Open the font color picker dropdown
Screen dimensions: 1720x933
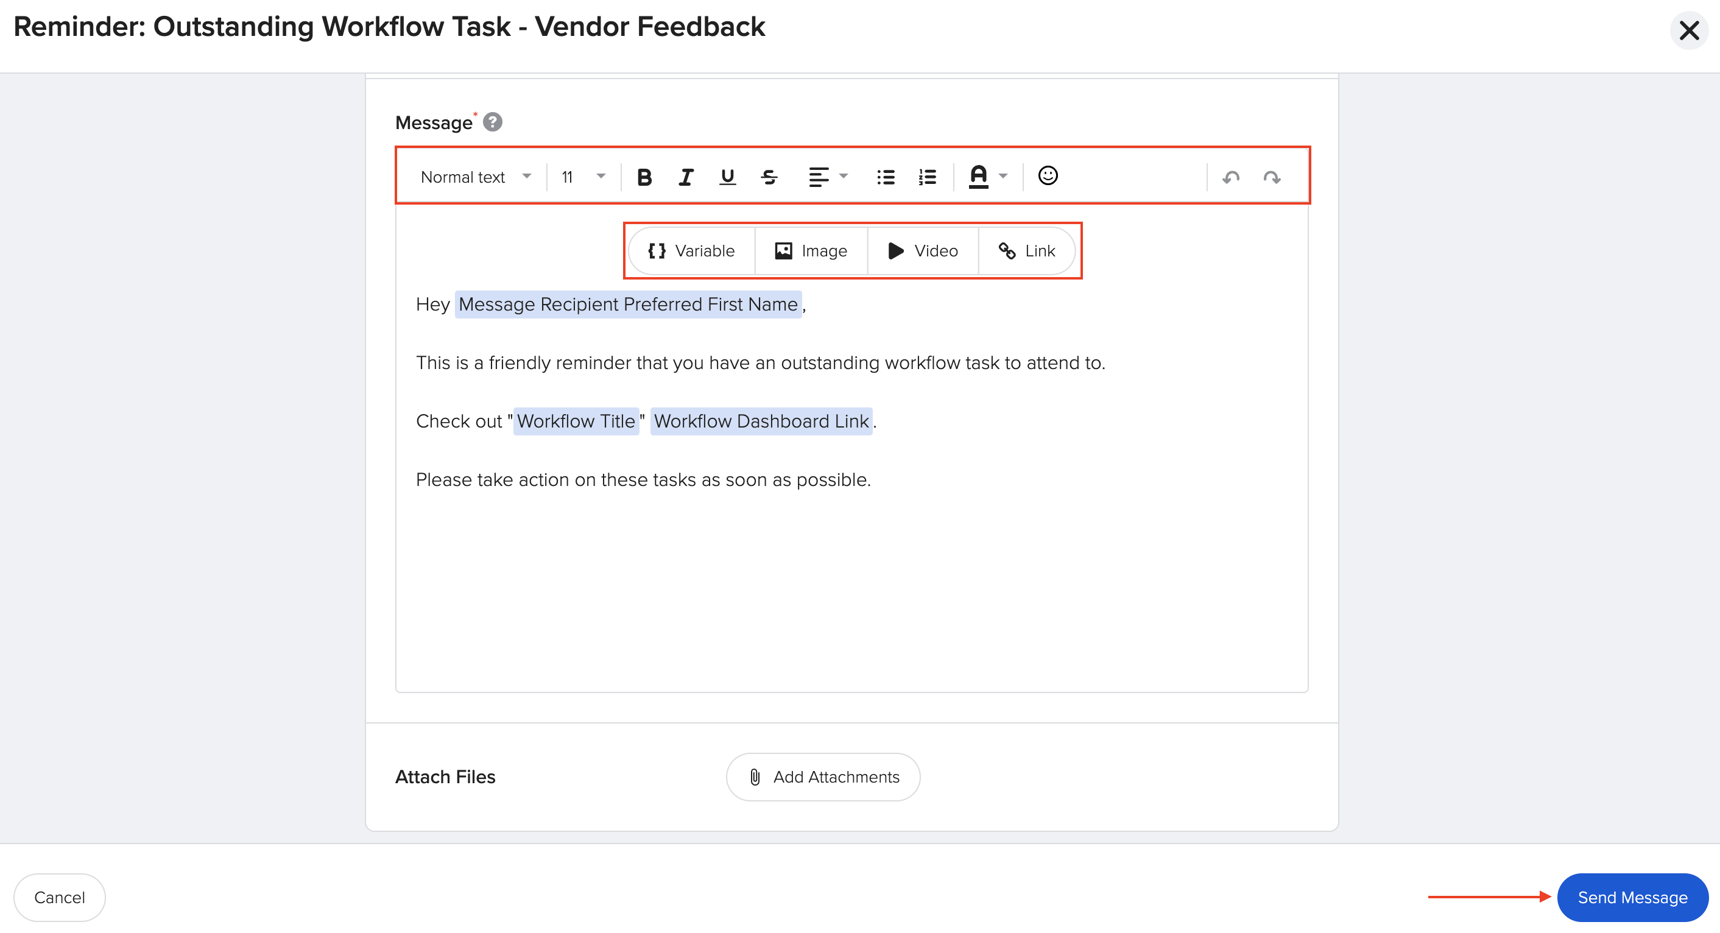988,176
